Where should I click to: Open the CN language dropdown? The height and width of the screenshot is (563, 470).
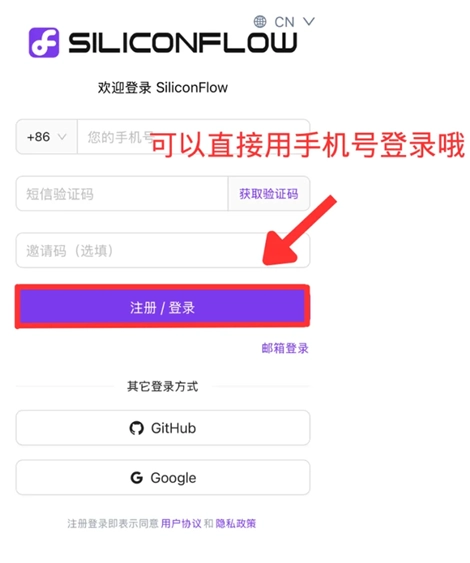284,22
